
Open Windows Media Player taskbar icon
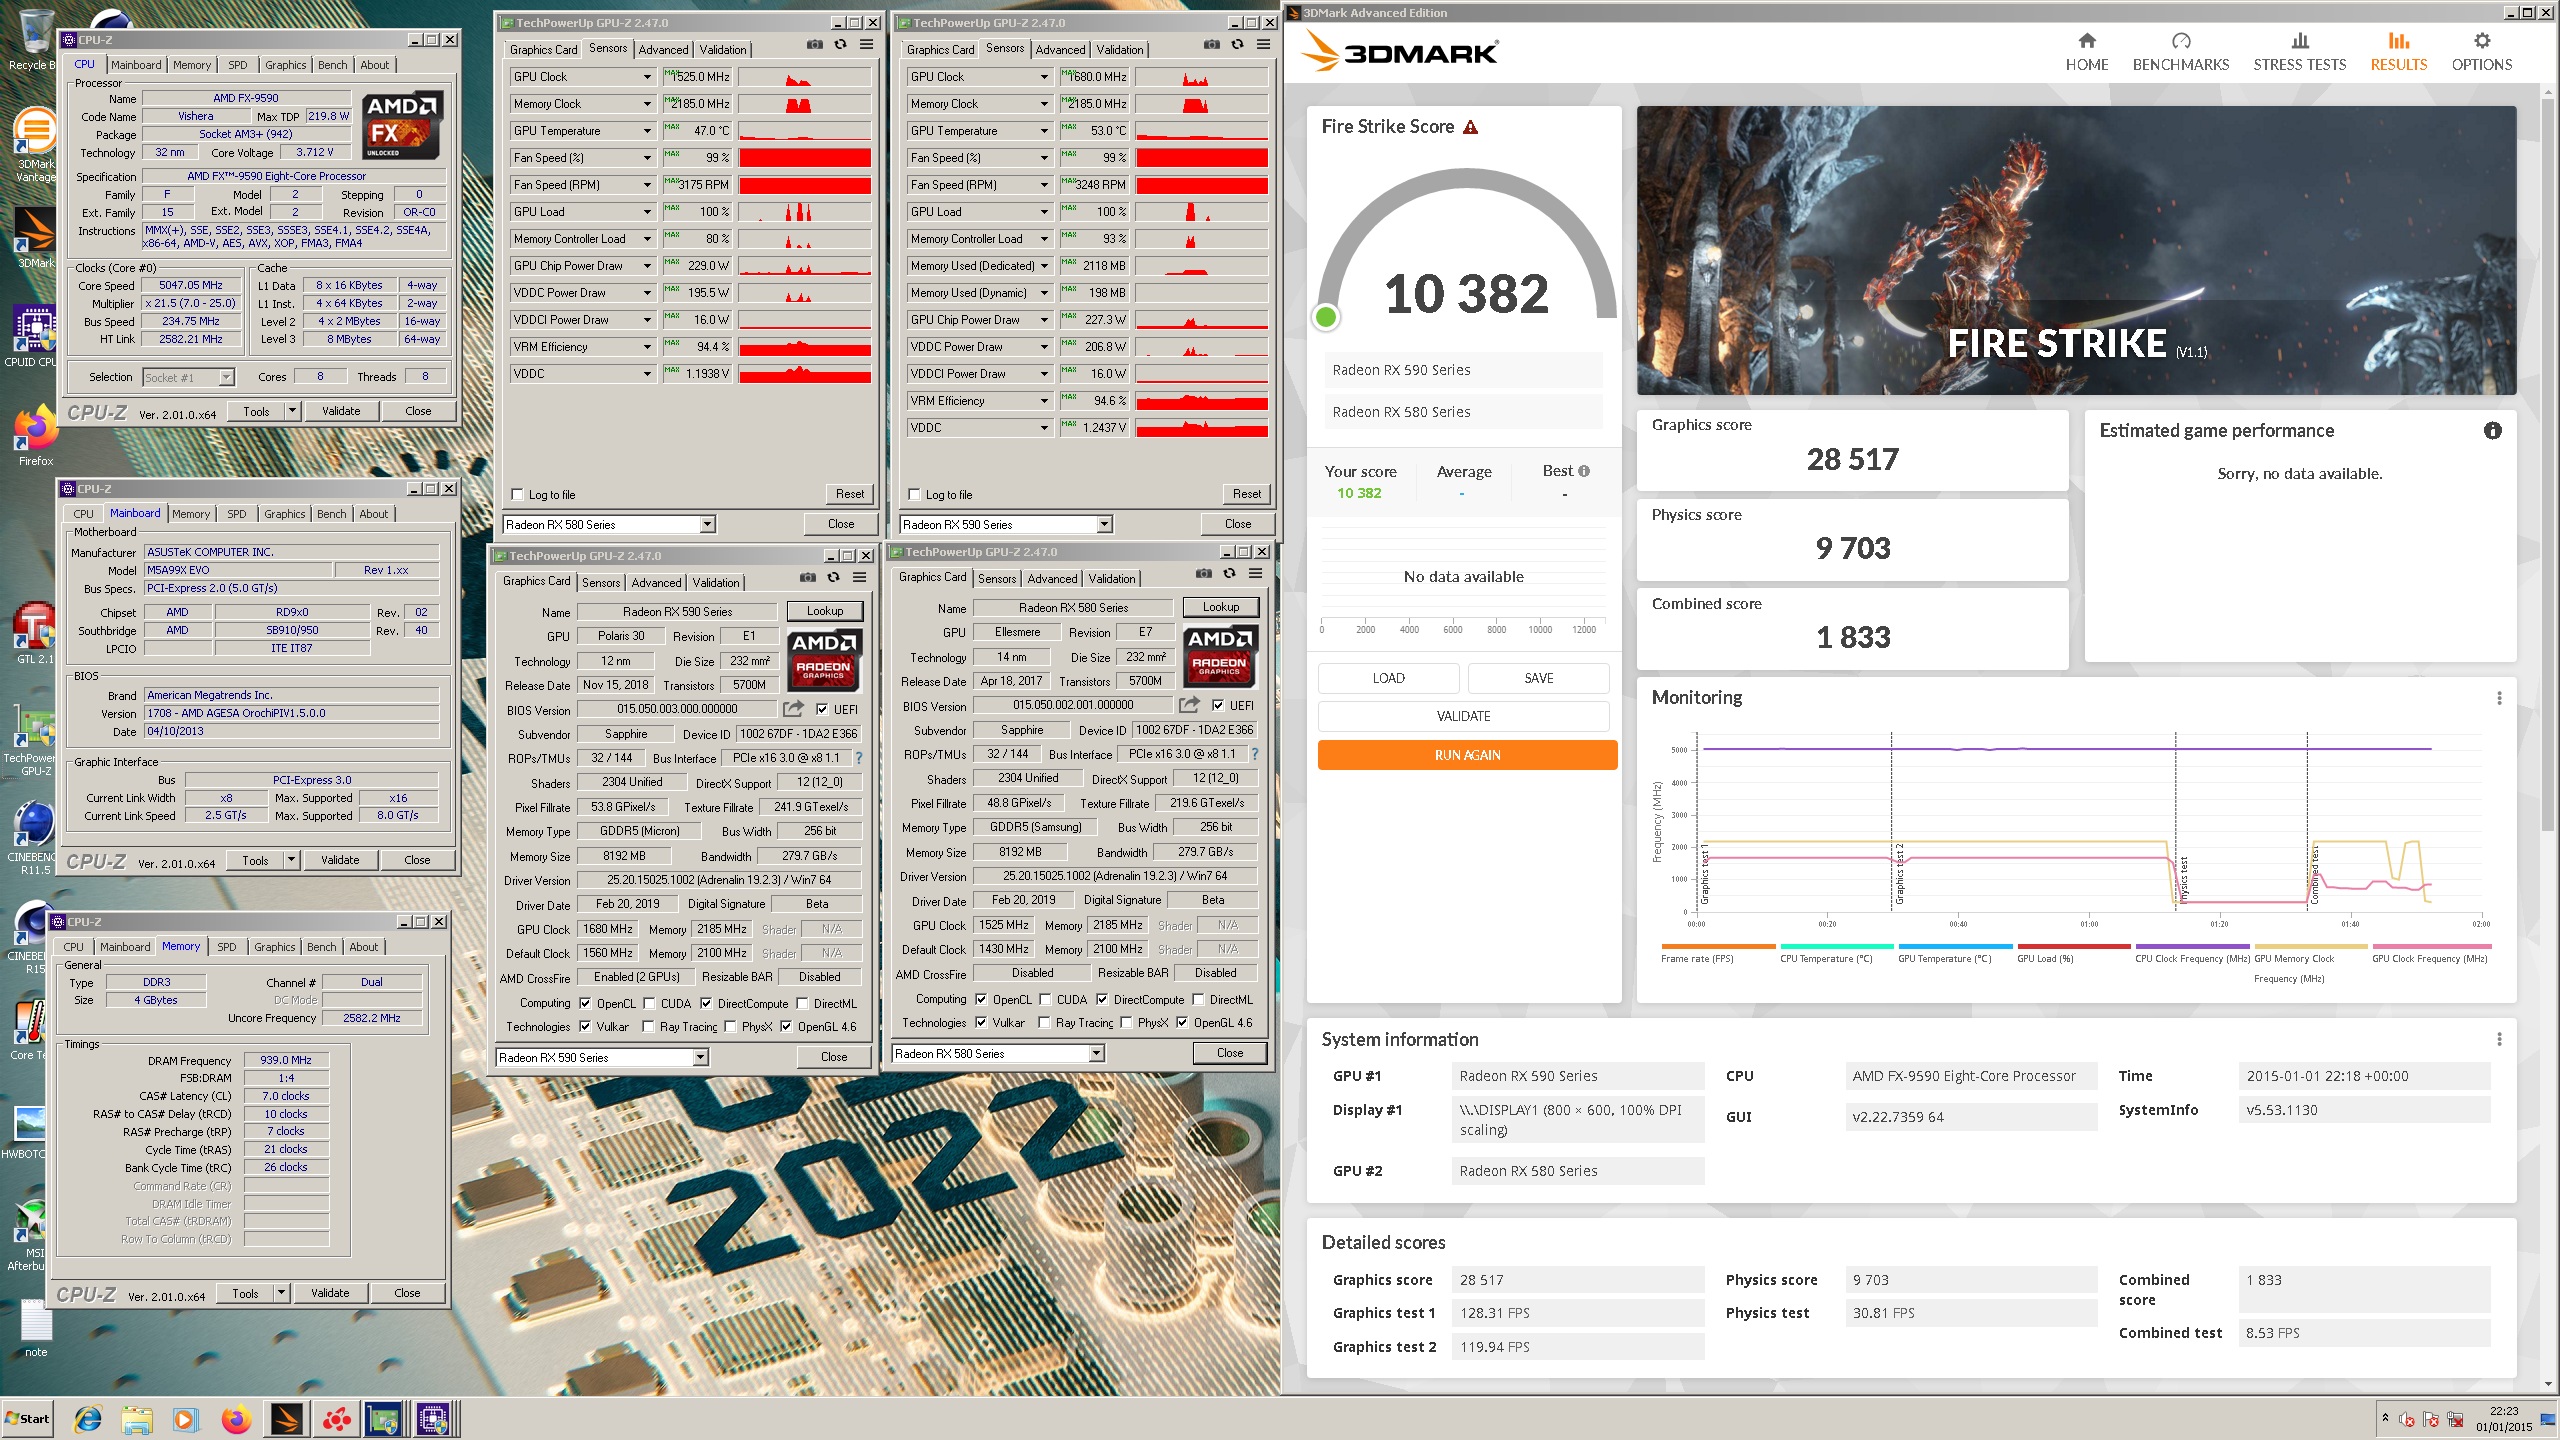pyautogui.click(x=185, y=1419)
